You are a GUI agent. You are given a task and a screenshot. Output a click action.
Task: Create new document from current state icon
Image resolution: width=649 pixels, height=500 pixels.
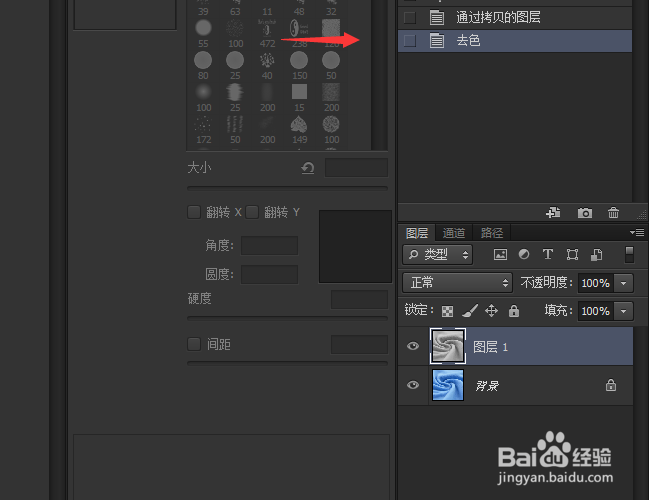pos(553,213)
